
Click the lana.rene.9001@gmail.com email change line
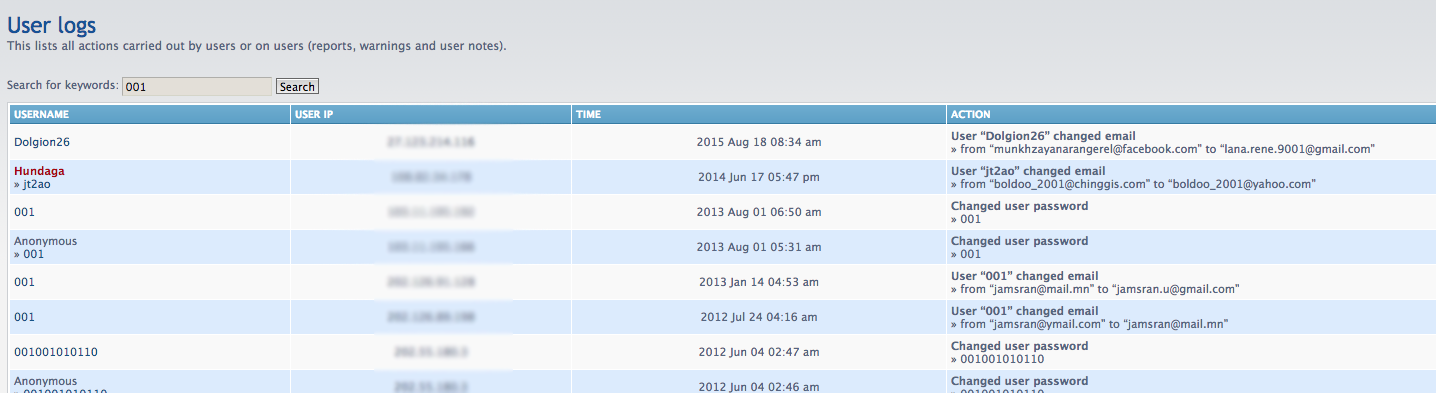tap(1164, 149)
